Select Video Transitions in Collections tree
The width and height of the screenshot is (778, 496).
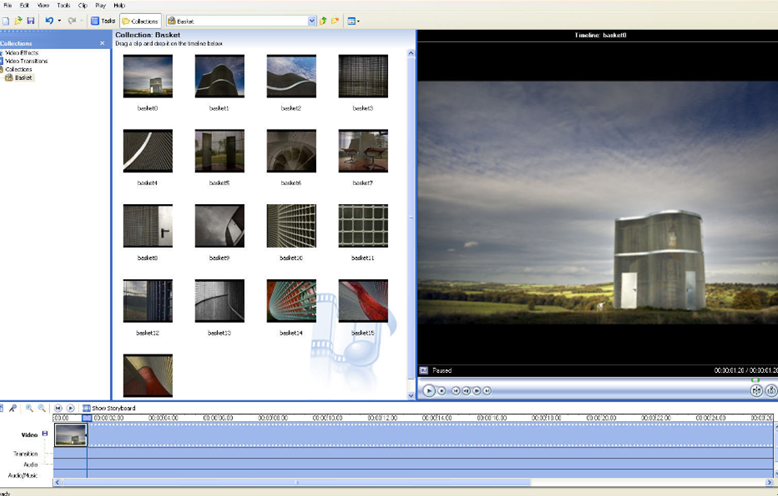(x=26, y=61)
